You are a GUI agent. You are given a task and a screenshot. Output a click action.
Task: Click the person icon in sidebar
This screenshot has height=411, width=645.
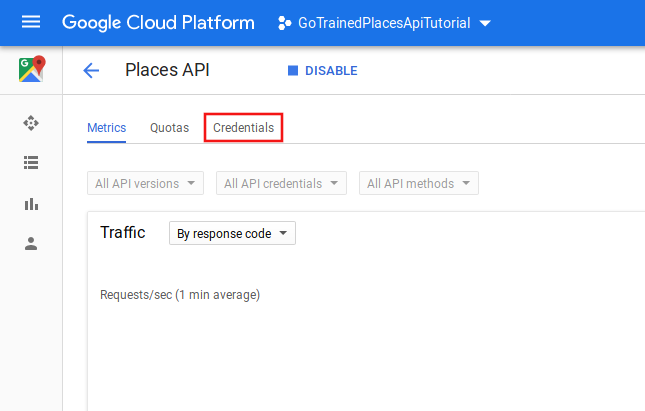pyautogui.click(x=31, y=244)
